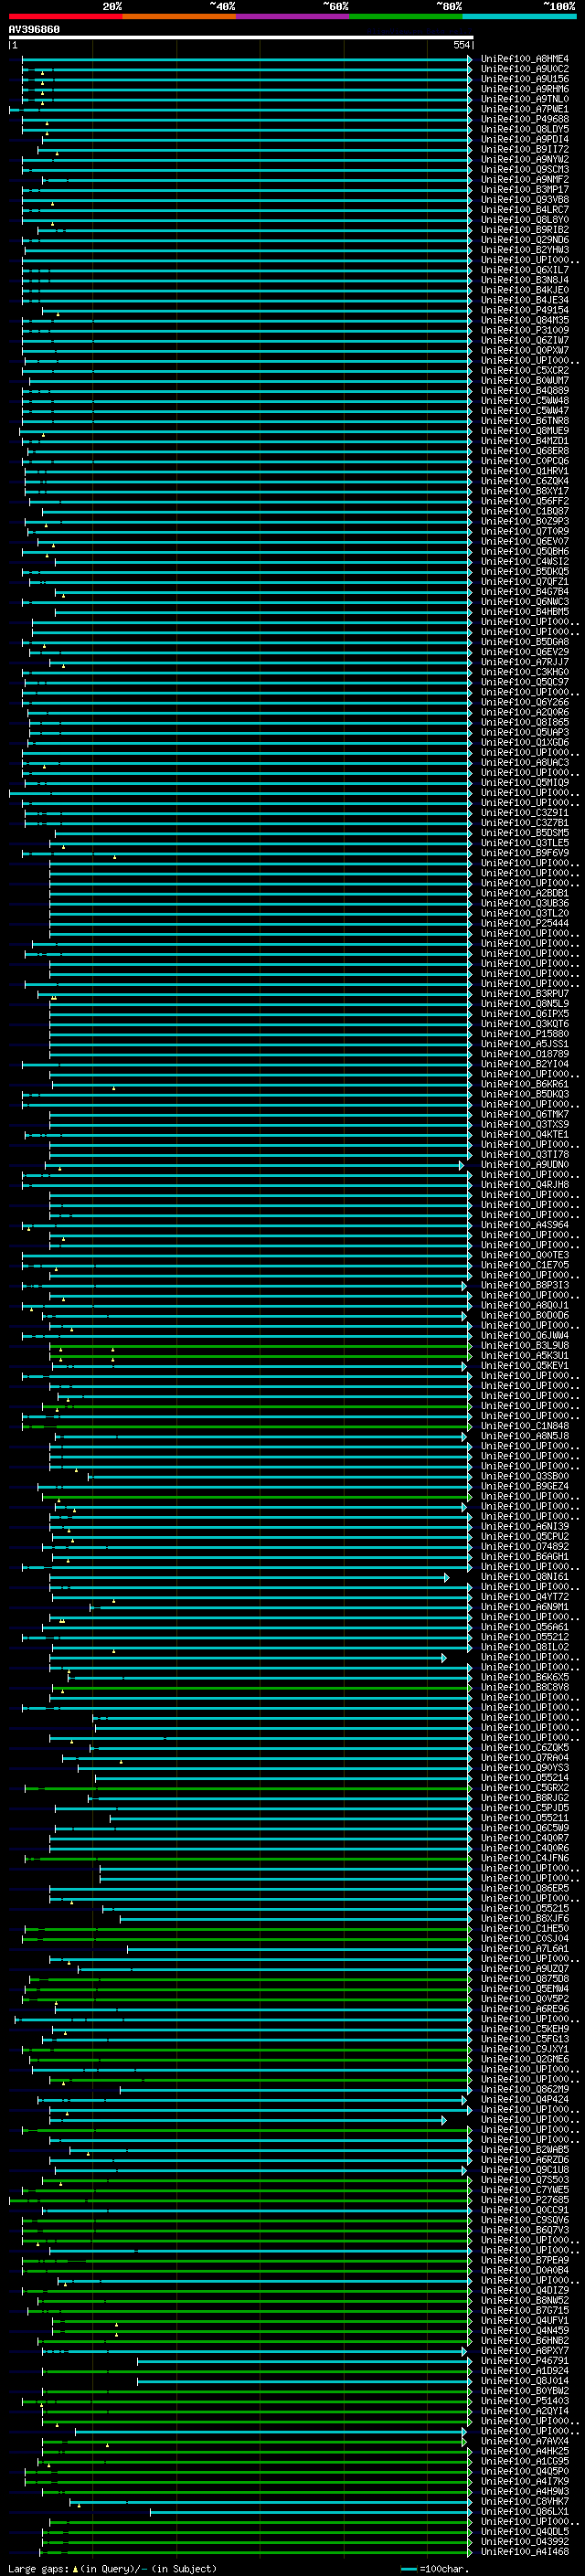Viewport: 585px width, 2576px height.
Task: Select the UniRef100_P49154 label
Action: pos(525,310)
